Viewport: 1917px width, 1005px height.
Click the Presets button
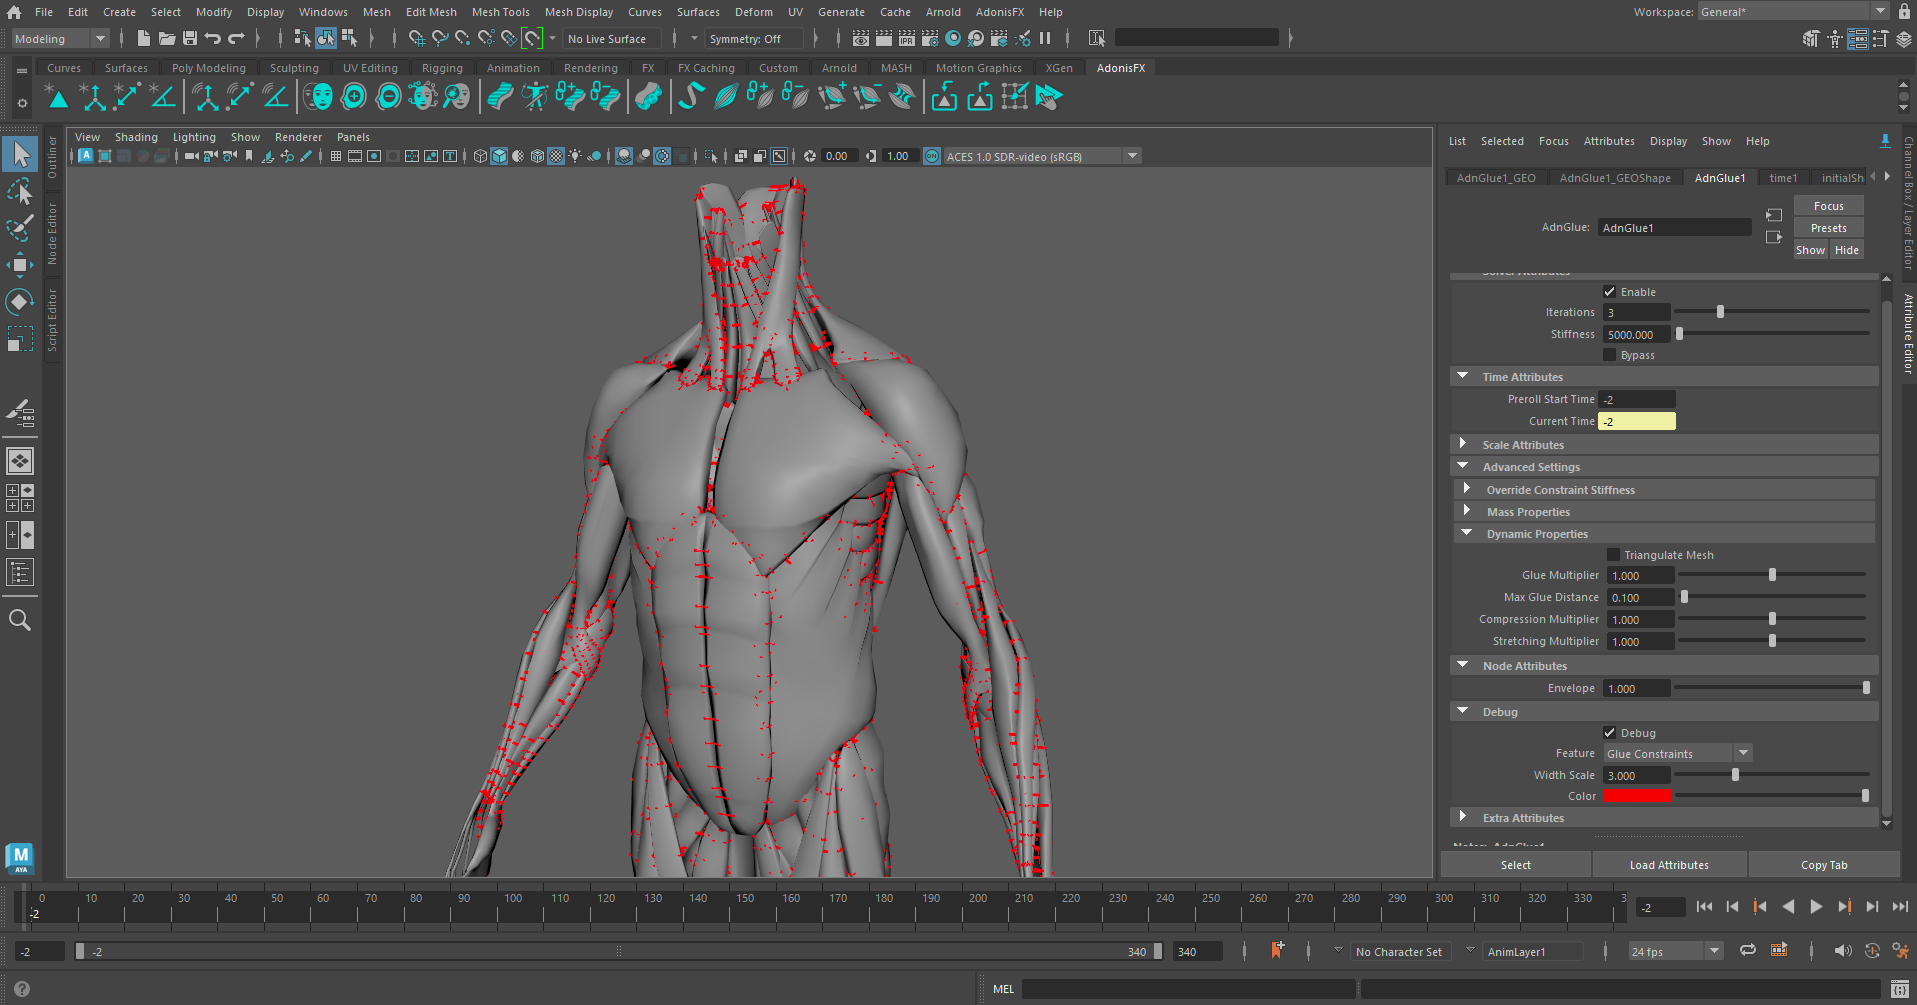pos(1828,228)
